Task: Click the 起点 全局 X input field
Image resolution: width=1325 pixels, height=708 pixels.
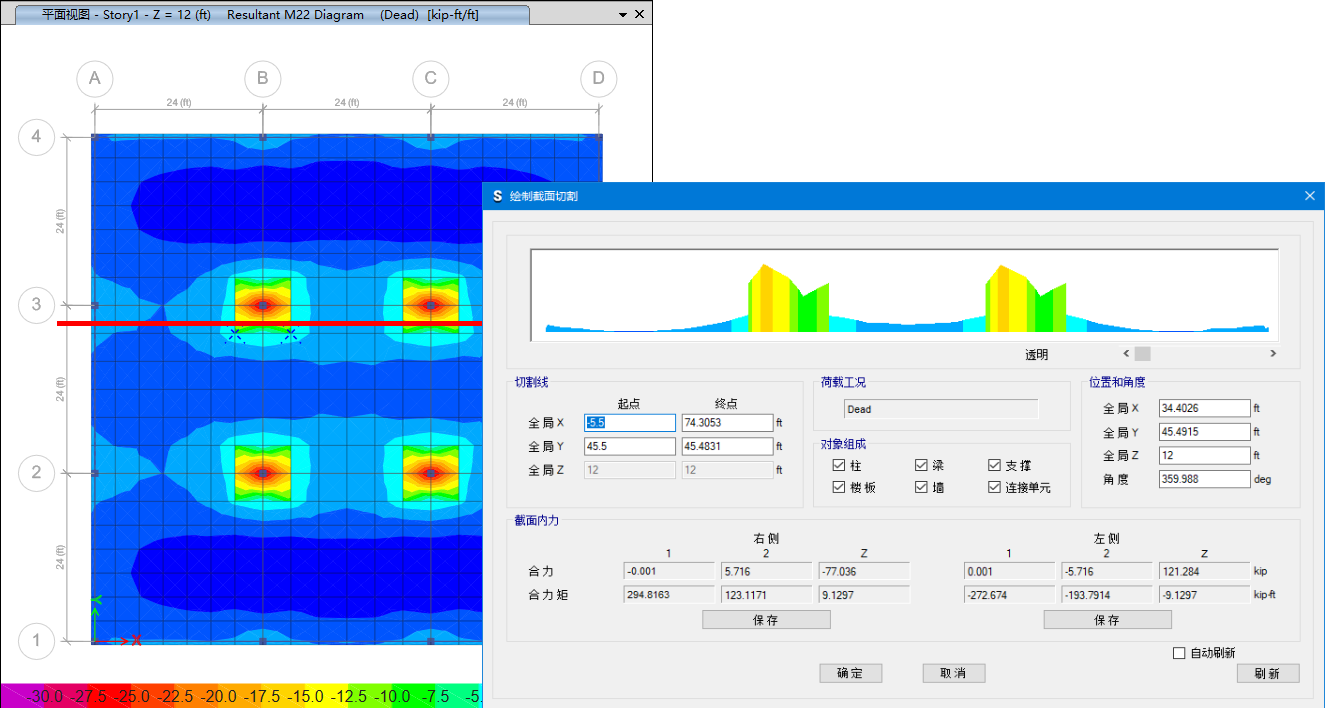Action: click(x=629, y=423)
